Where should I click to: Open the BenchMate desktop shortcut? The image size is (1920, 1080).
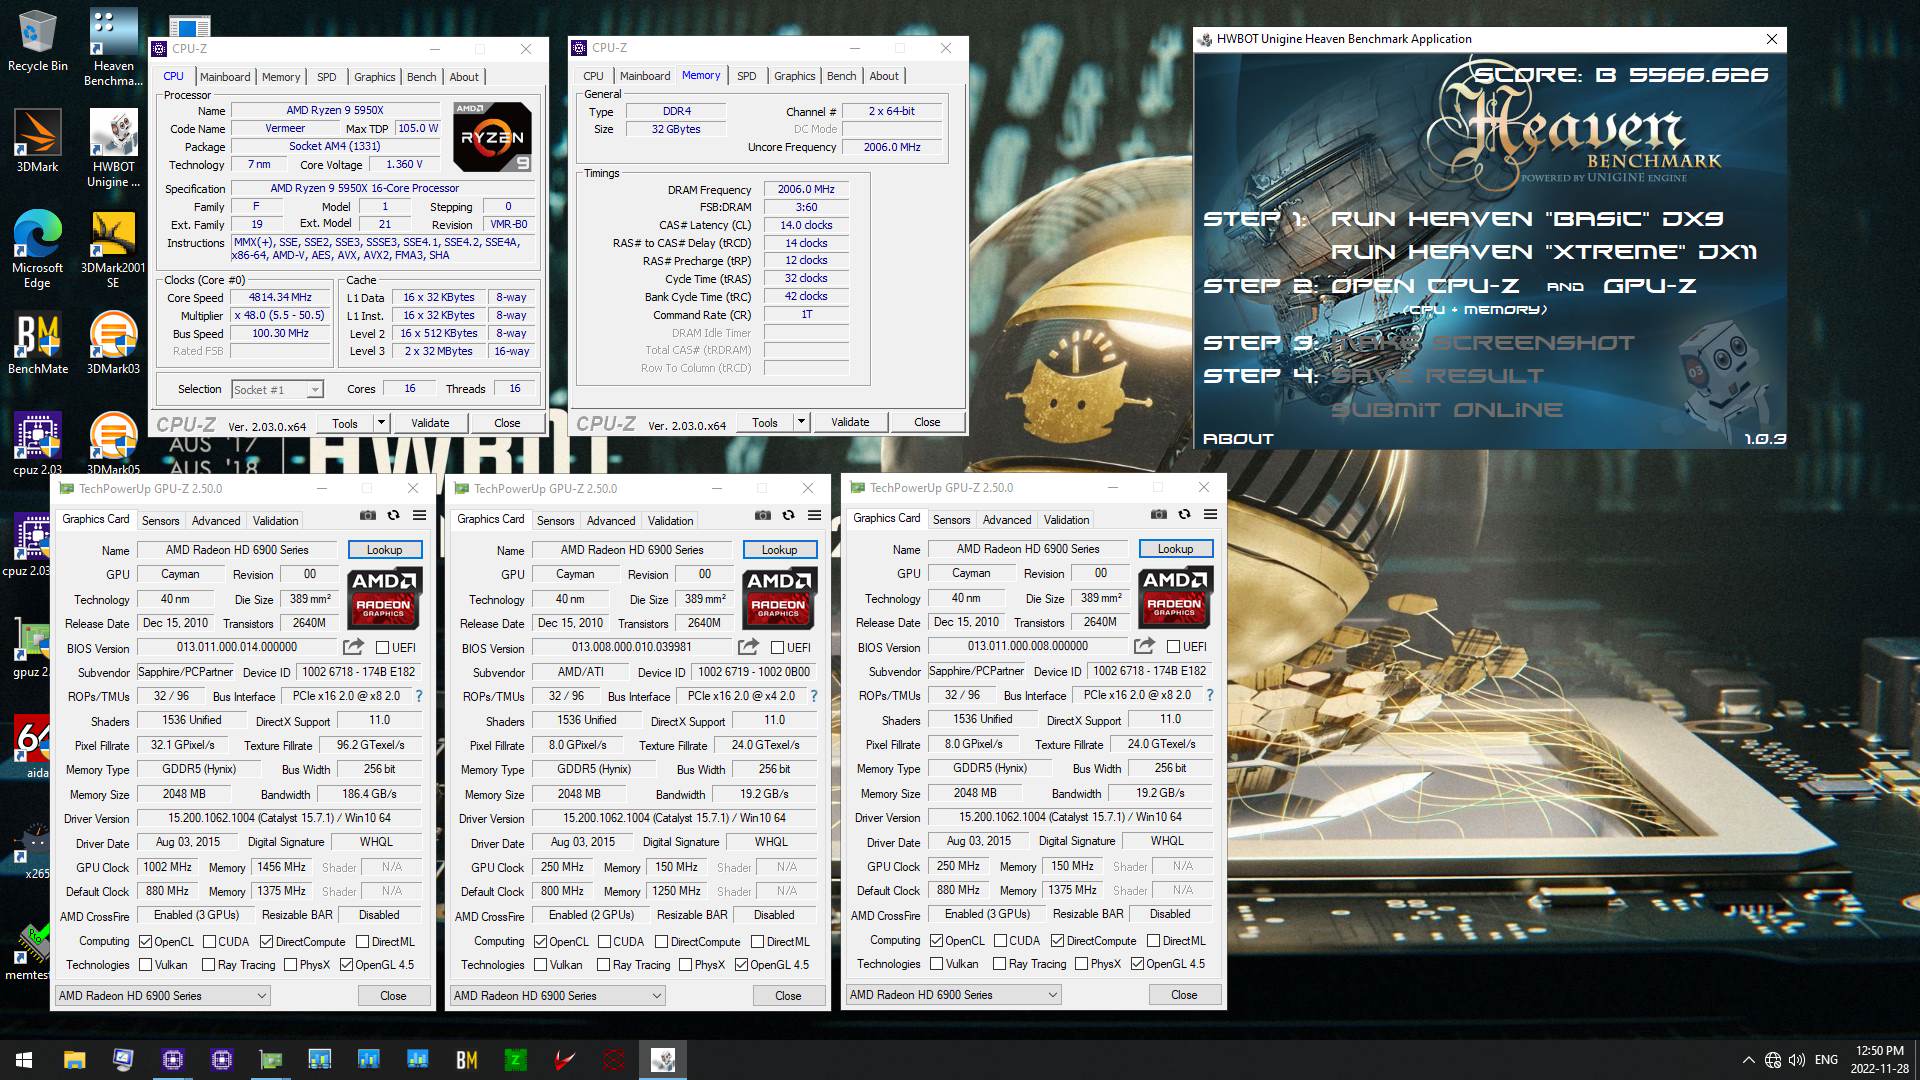[x=38, y=343]
